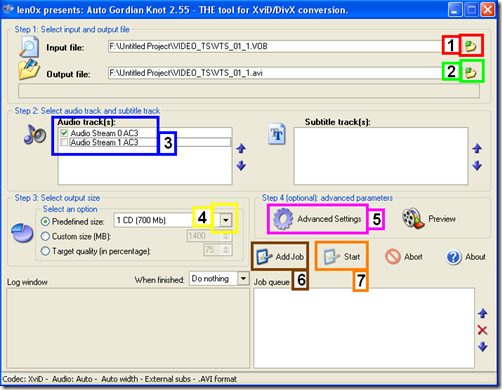The height and width of the screenshot is (390, 502).
Task: Click inside the Subtitle tracks list
Action: click(381, 156)
